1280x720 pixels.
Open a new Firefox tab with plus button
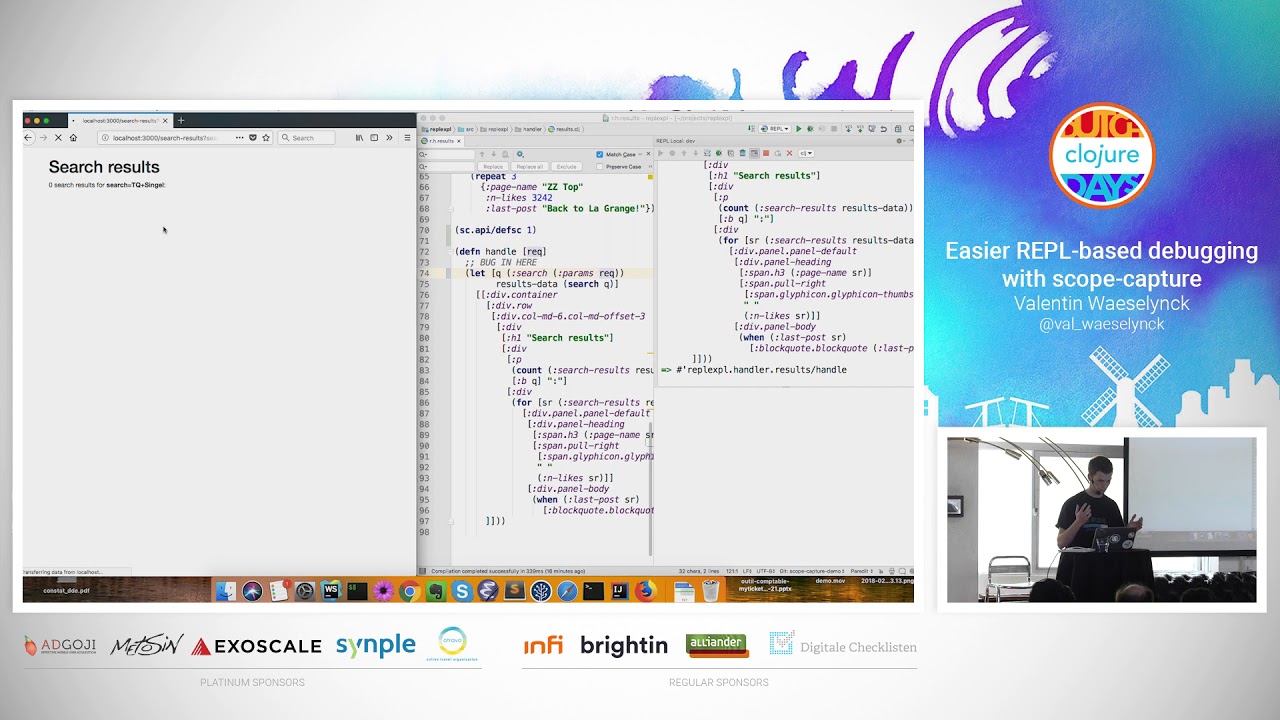181,120
